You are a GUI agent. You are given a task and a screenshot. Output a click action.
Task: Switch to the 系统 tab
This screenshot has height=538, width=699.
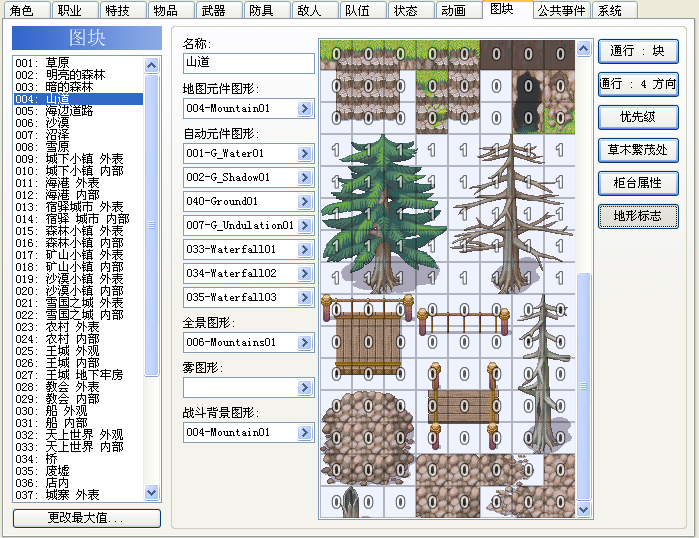click(615, 10)
